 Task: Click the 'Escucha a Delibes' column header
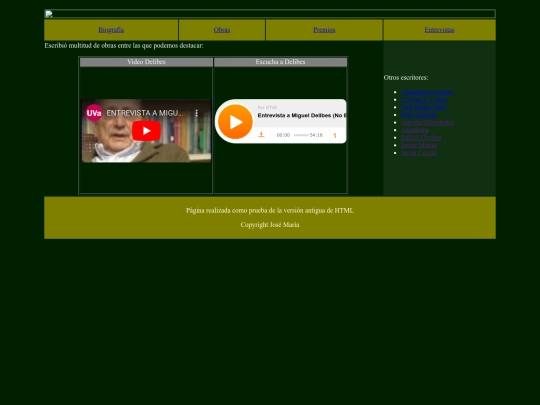coord(280,62)
